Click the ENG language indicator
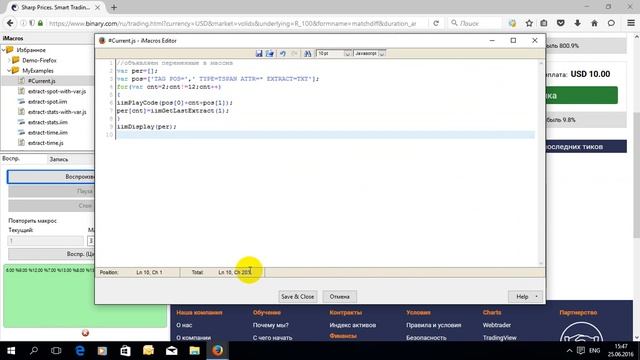 click(595, 351)
